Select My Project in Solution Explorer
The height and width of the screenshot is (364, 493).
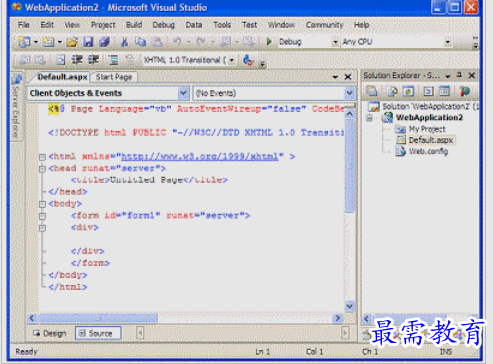click(427, 129)
